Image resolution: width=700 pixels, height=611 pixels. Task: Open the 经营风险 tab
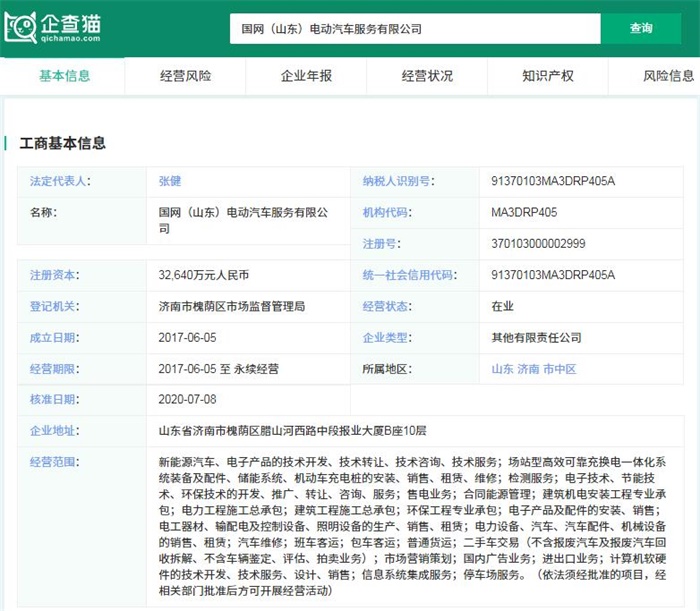click(185, 76)
